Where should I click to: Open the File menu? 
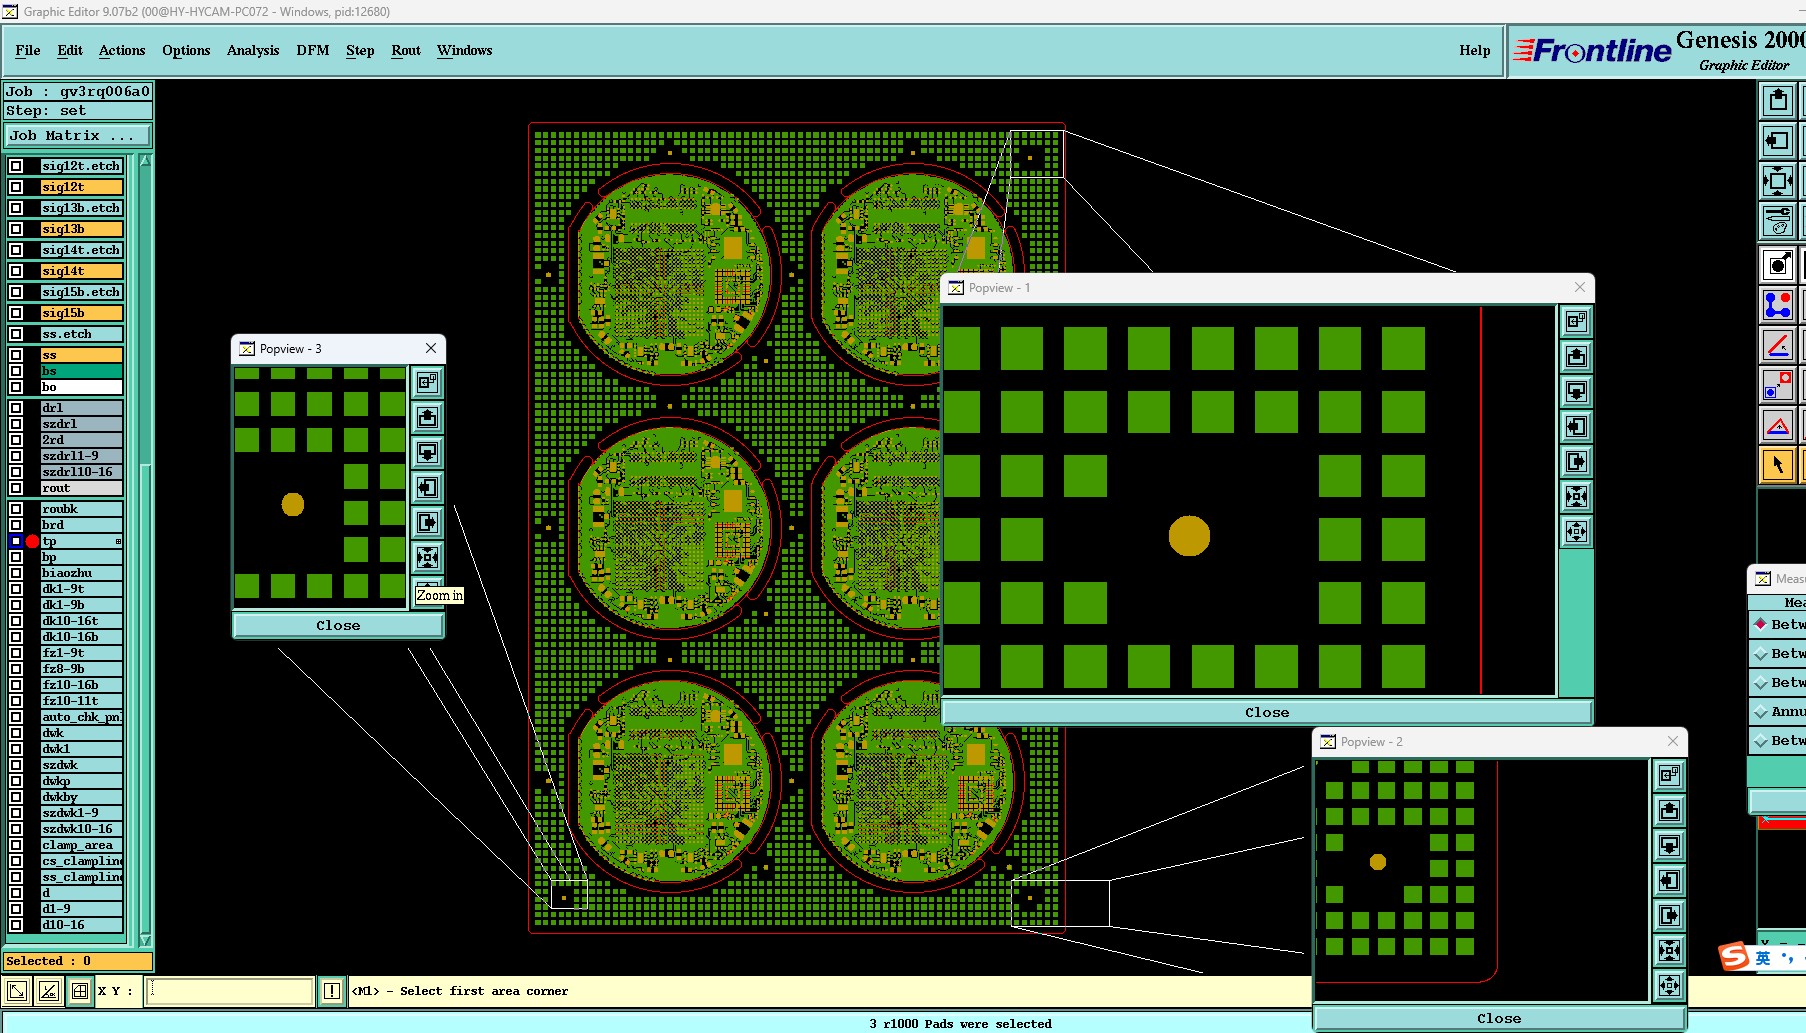[x=28, y=50]
